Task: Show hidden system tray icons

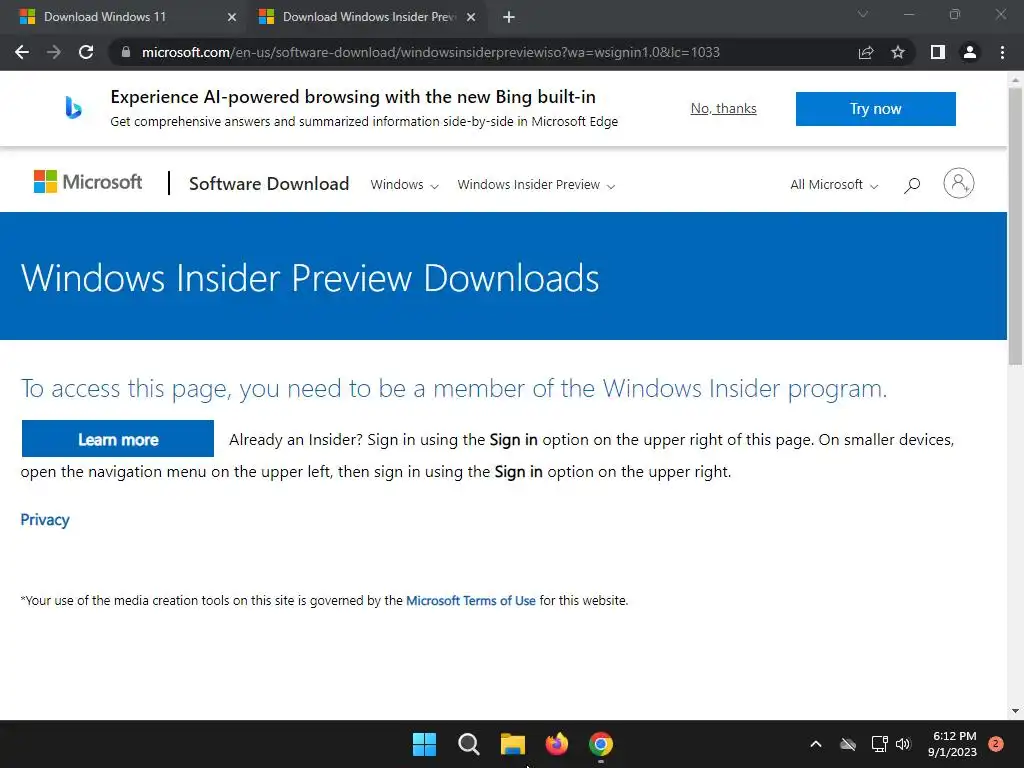Action: [x=816, y=744]
